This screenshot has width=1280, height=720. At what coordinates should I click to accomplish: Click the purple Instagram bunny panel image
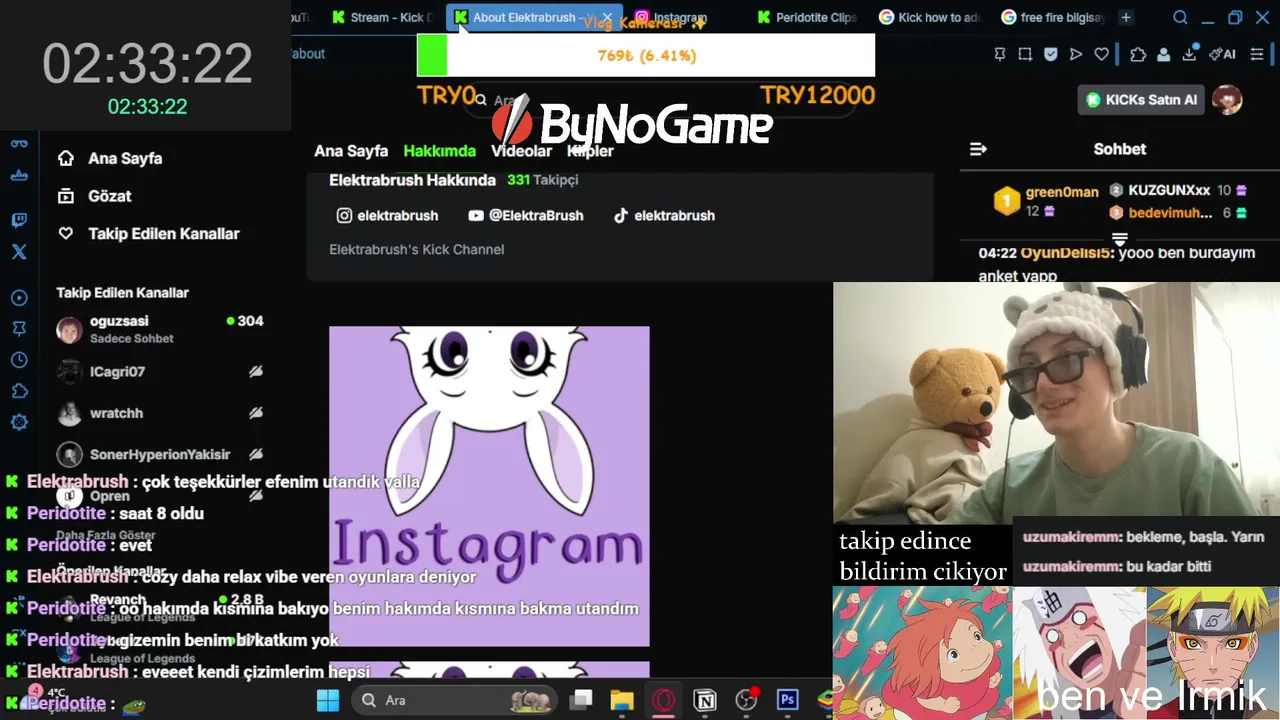click(489, 486)
